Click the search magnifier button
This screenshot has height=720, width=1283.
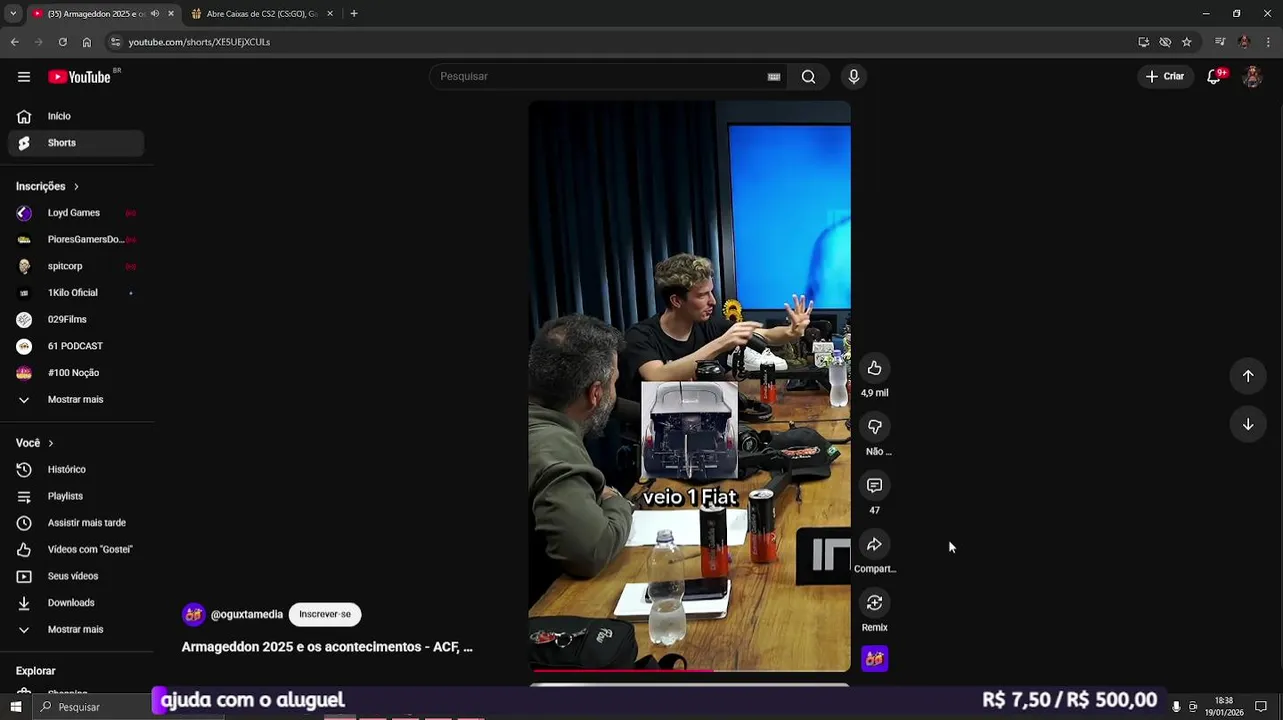click(x=808, y=77)
